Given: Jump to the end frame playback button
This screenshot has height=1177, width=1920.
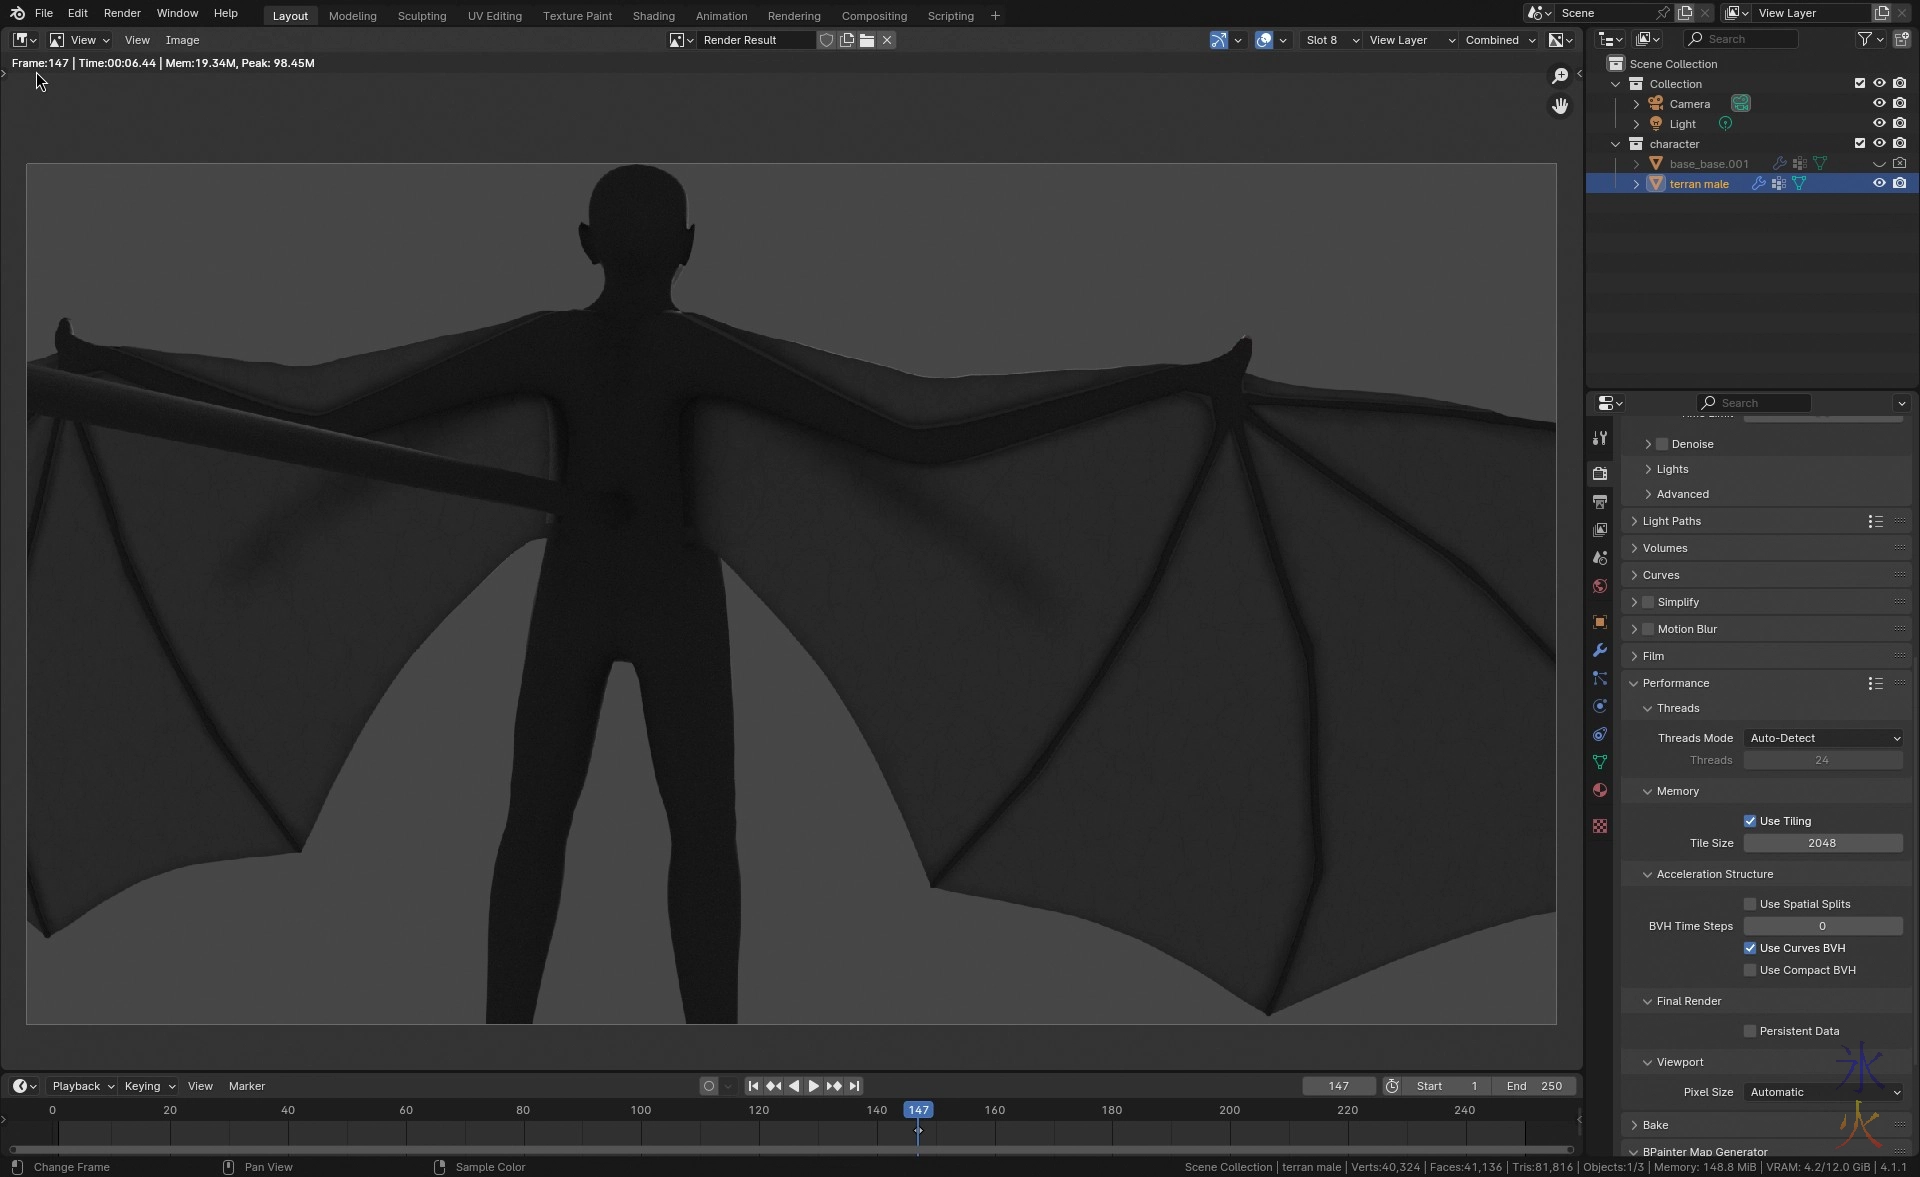Looking at the screenshot, I should point(854,1086).
